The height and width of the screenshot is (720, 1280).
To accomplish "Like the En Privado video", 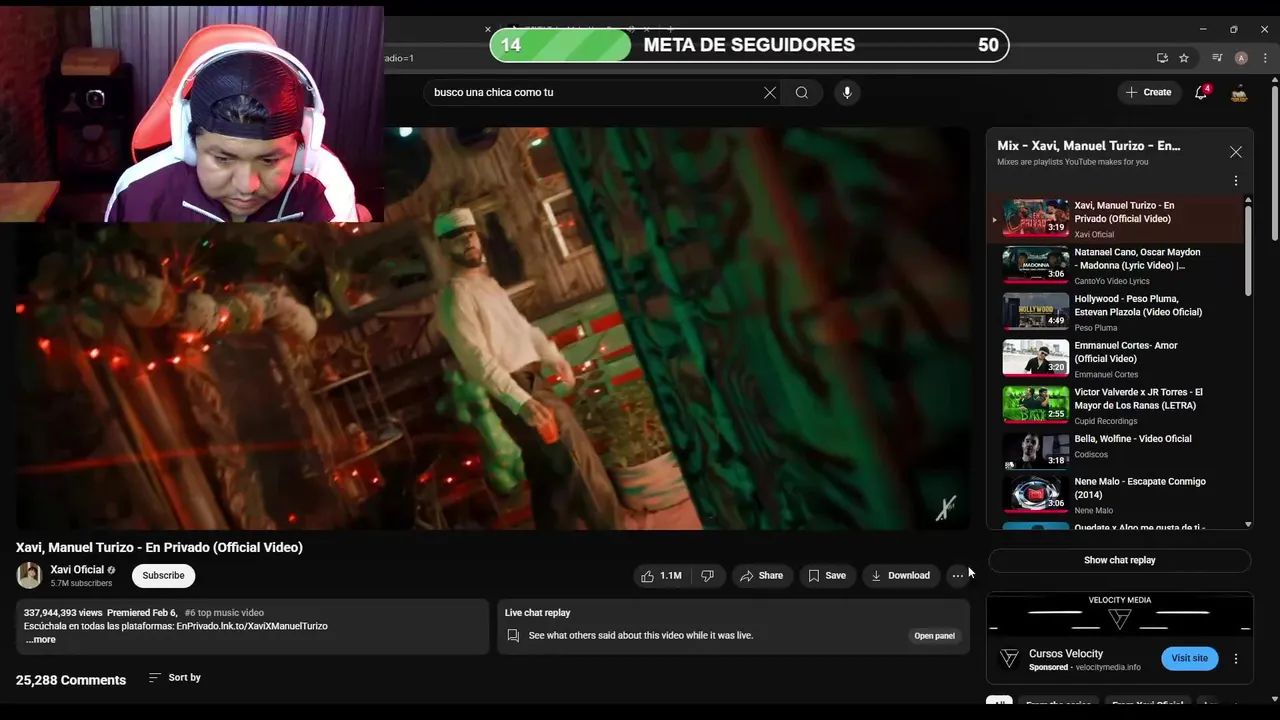I will [x=662, y=575].
